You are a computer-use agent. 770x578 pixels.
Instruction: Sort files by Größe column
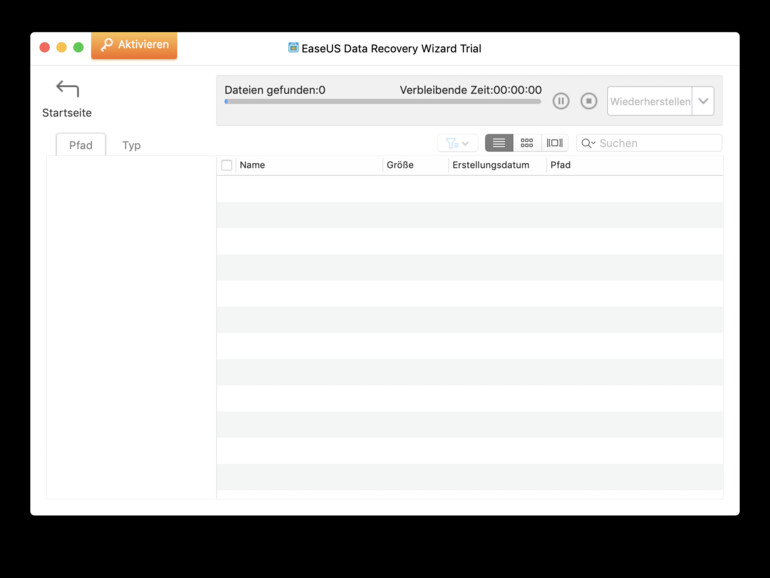(415, 165)
